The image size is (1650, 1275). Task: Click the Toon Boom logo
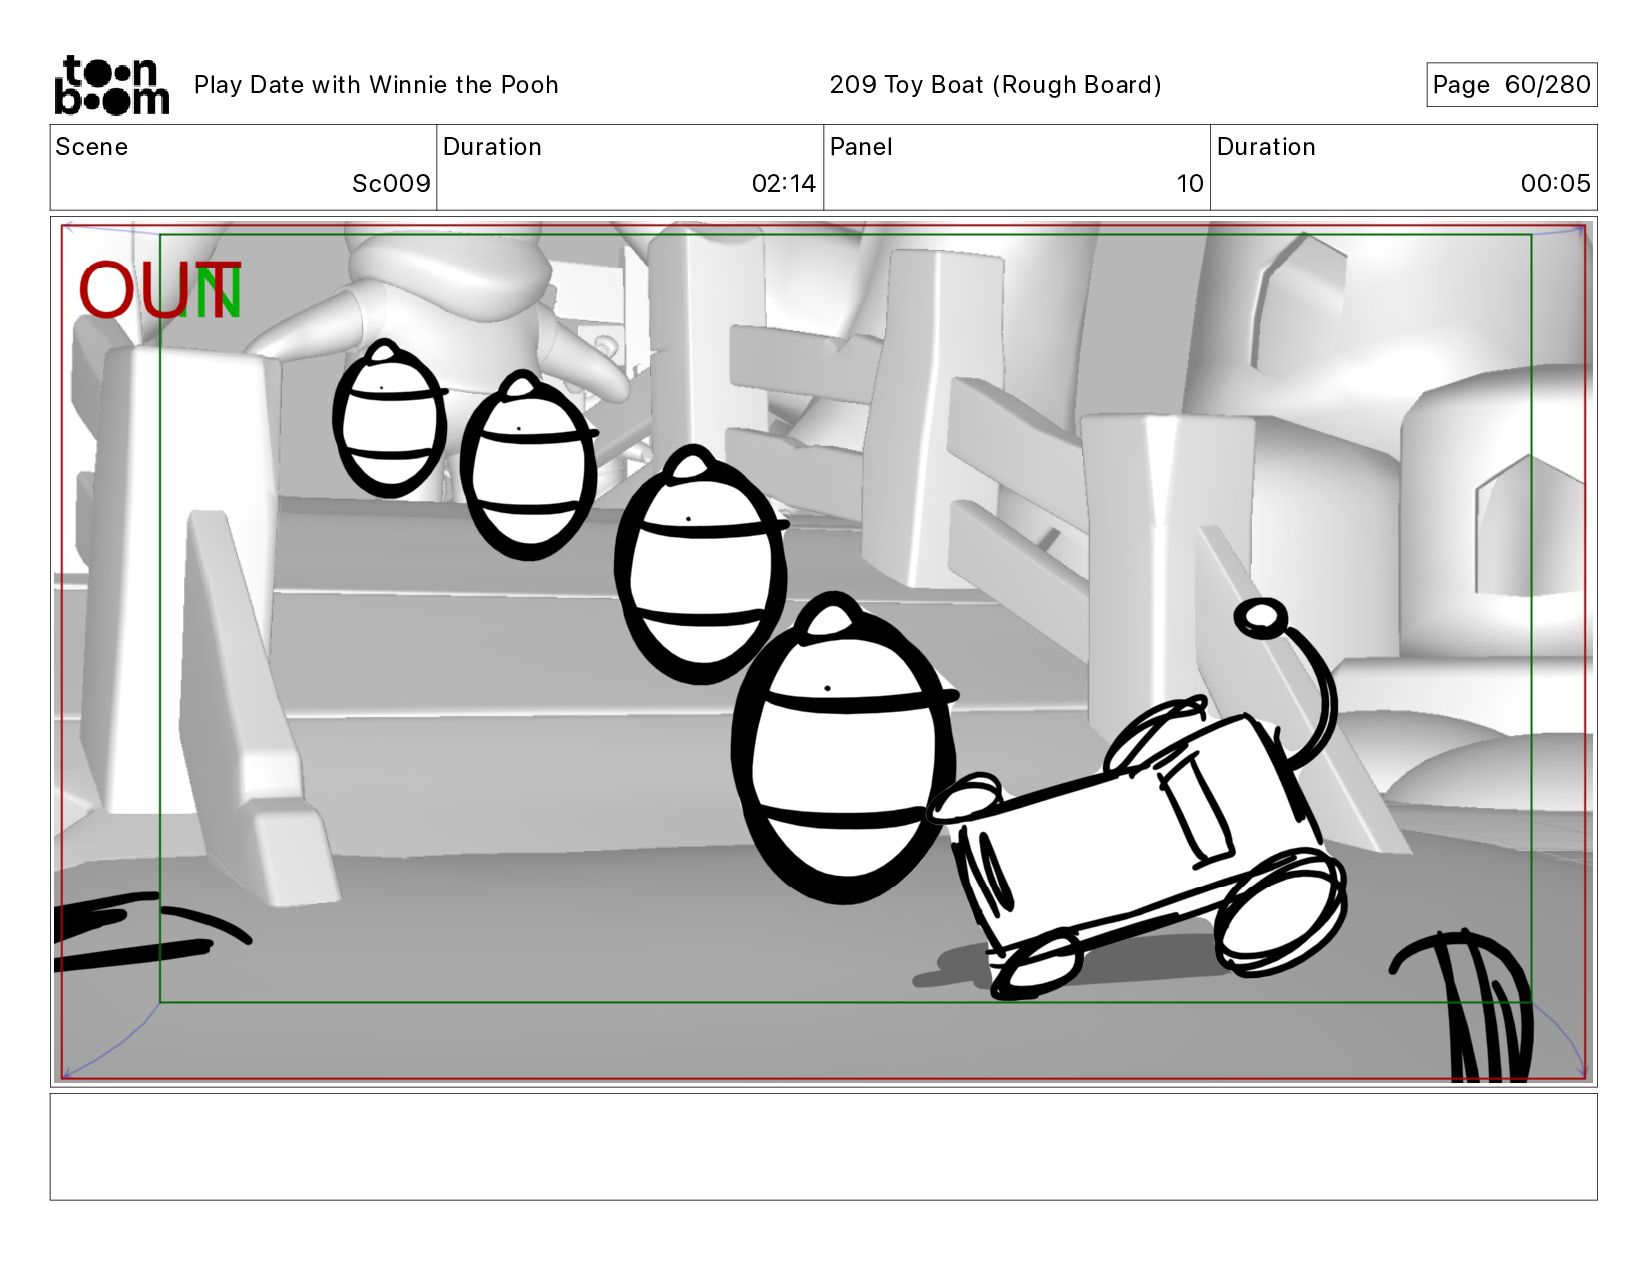point(111,85)
